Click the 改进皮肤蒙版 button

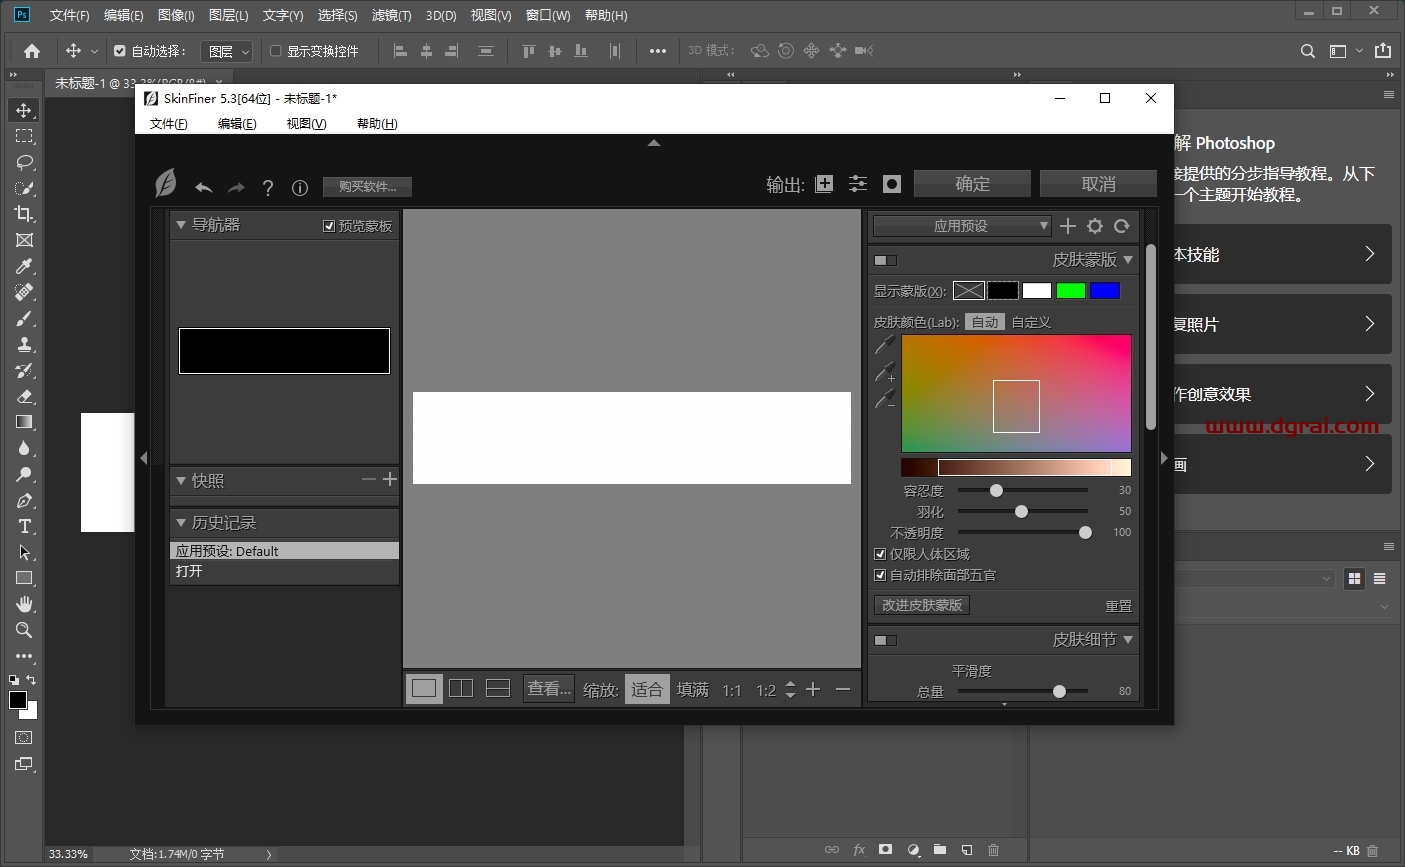coord(921,605)
